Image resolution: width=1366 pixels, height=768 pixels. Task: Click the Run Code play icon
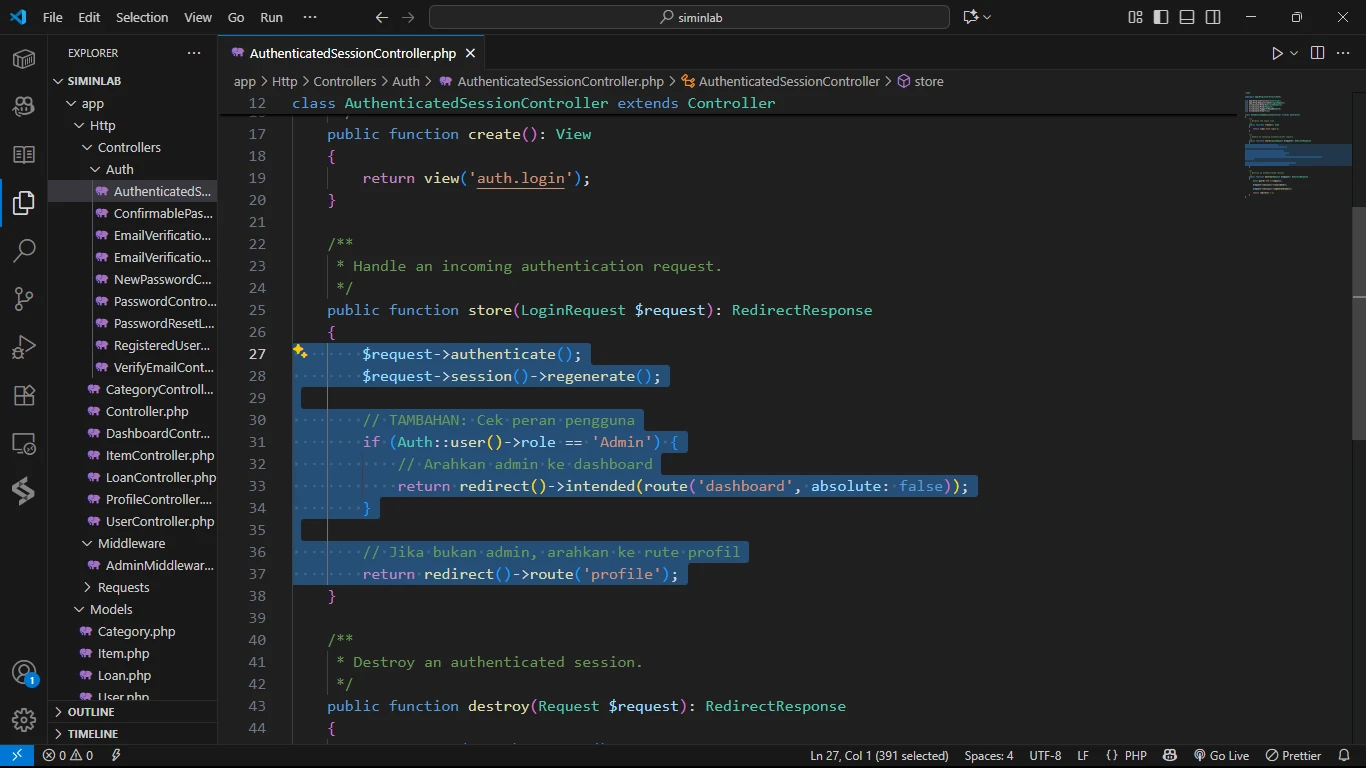point(1277,53)
